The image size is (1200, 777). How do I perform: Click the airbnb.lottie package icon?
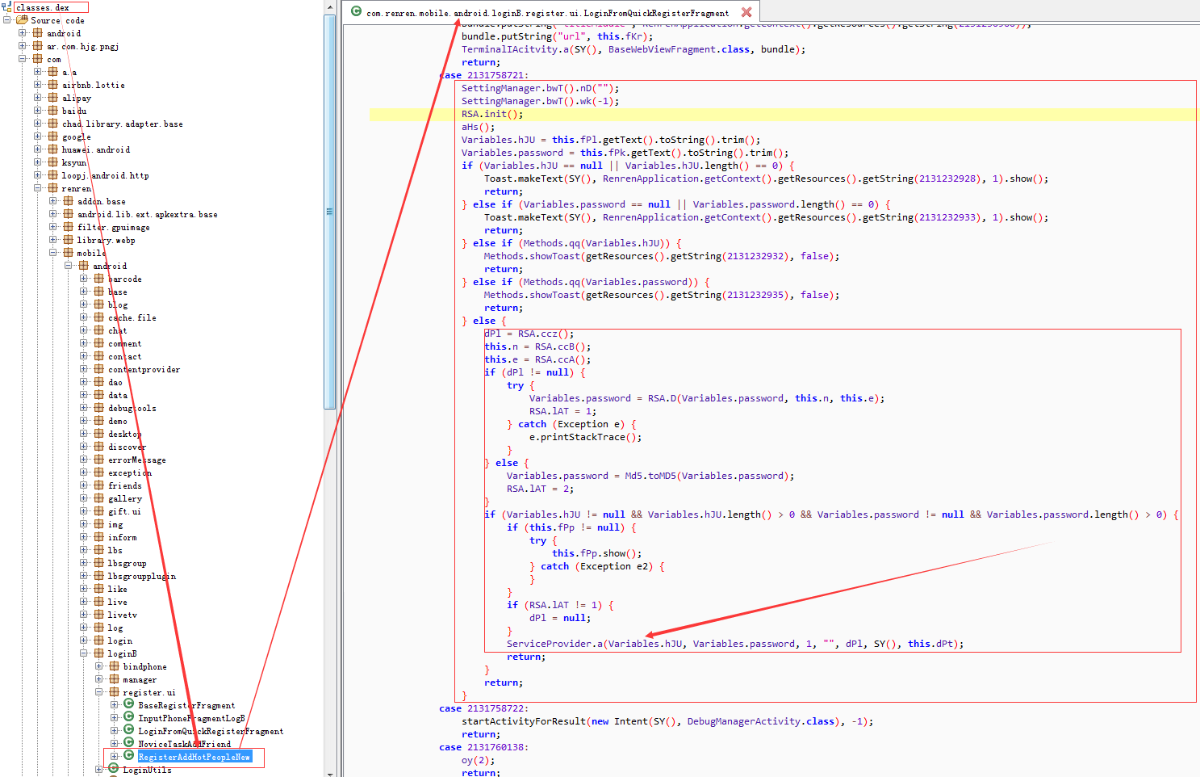[53, 85]
